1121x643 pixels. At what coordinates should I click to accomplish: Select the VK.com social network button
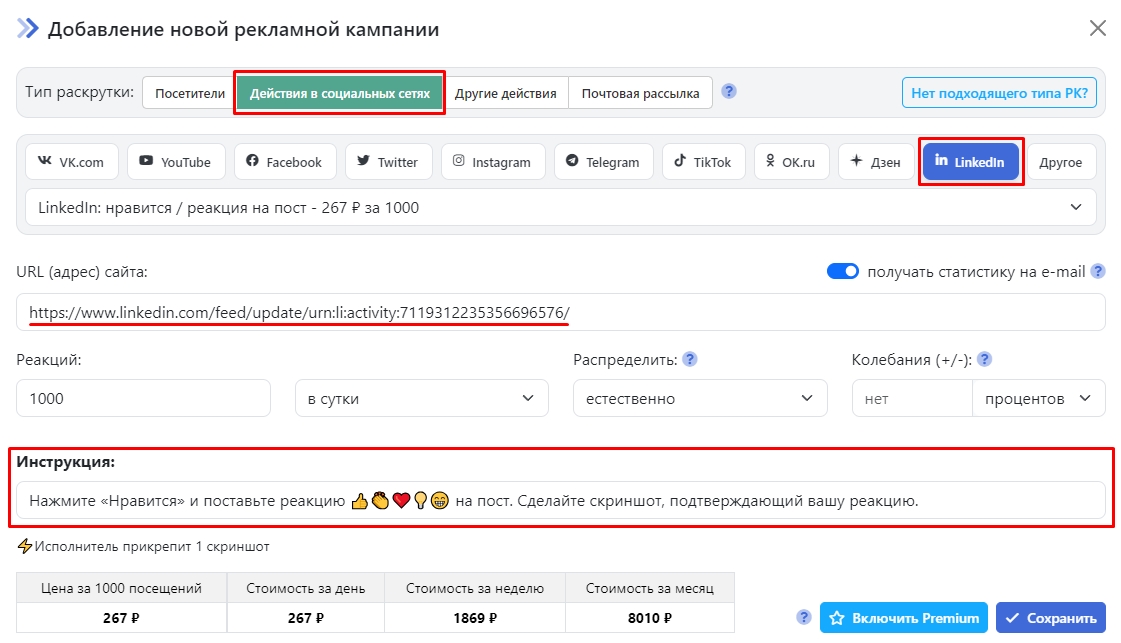tap(72, 162)
